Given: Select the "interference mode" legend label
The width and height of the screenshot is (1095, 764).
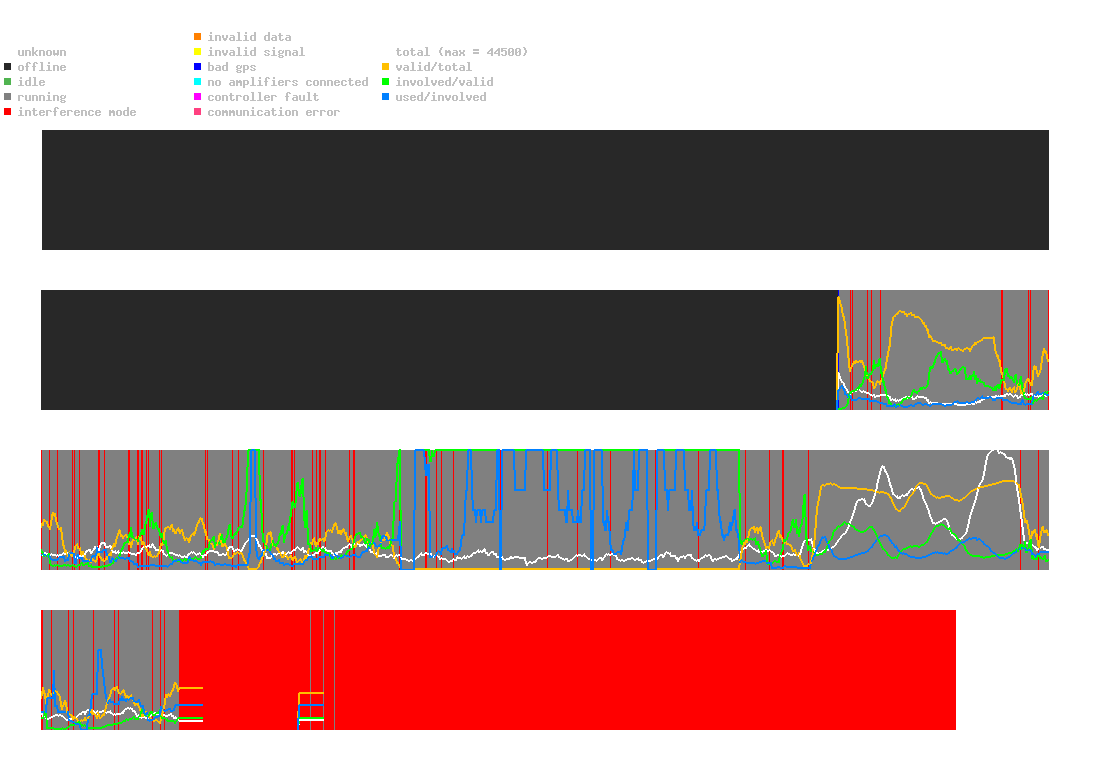Looking at the screenshot, I should (77, 112).
